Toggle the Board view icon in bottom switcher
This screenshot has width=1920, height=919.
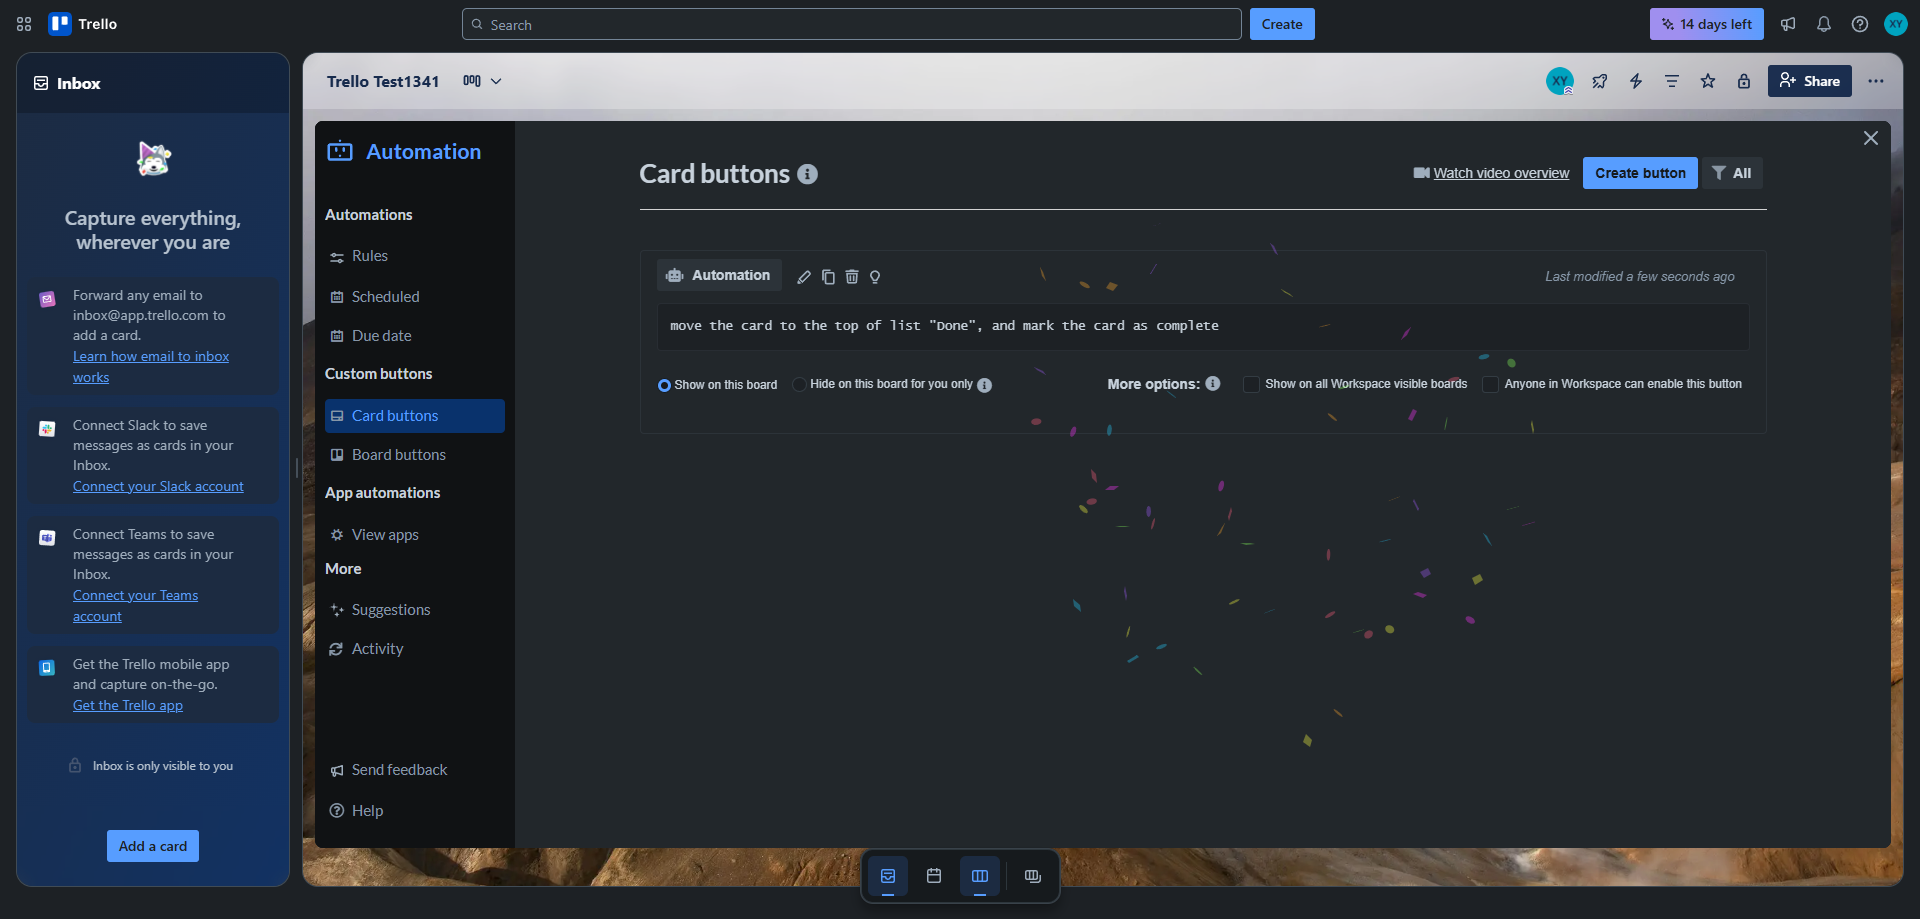(x=980, y=876)
